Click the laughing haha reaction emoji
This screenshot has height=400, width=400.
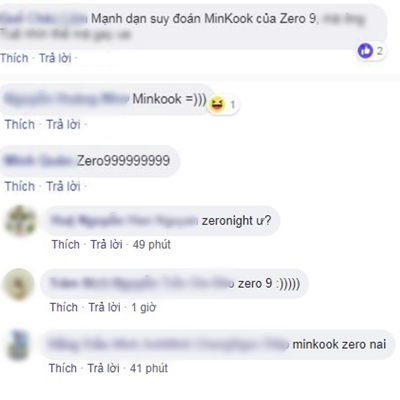point(217,105)
